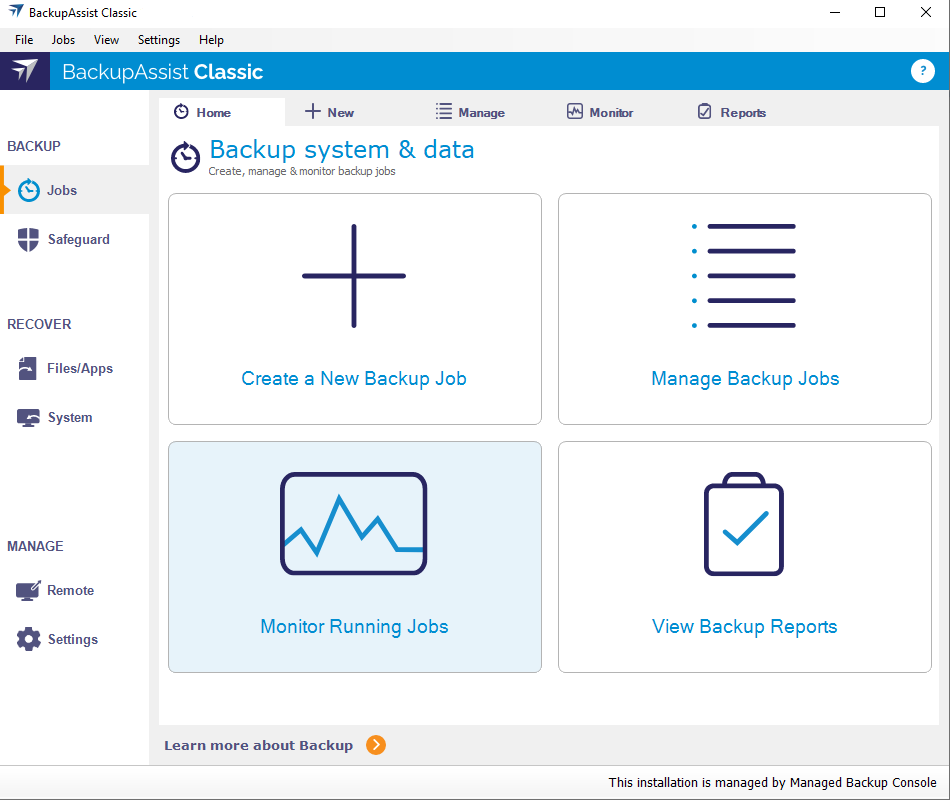The height and width of the screenshot is (800, 950).
Task: Select Files/Apps label under Recover
Action: tap(80, 368)
